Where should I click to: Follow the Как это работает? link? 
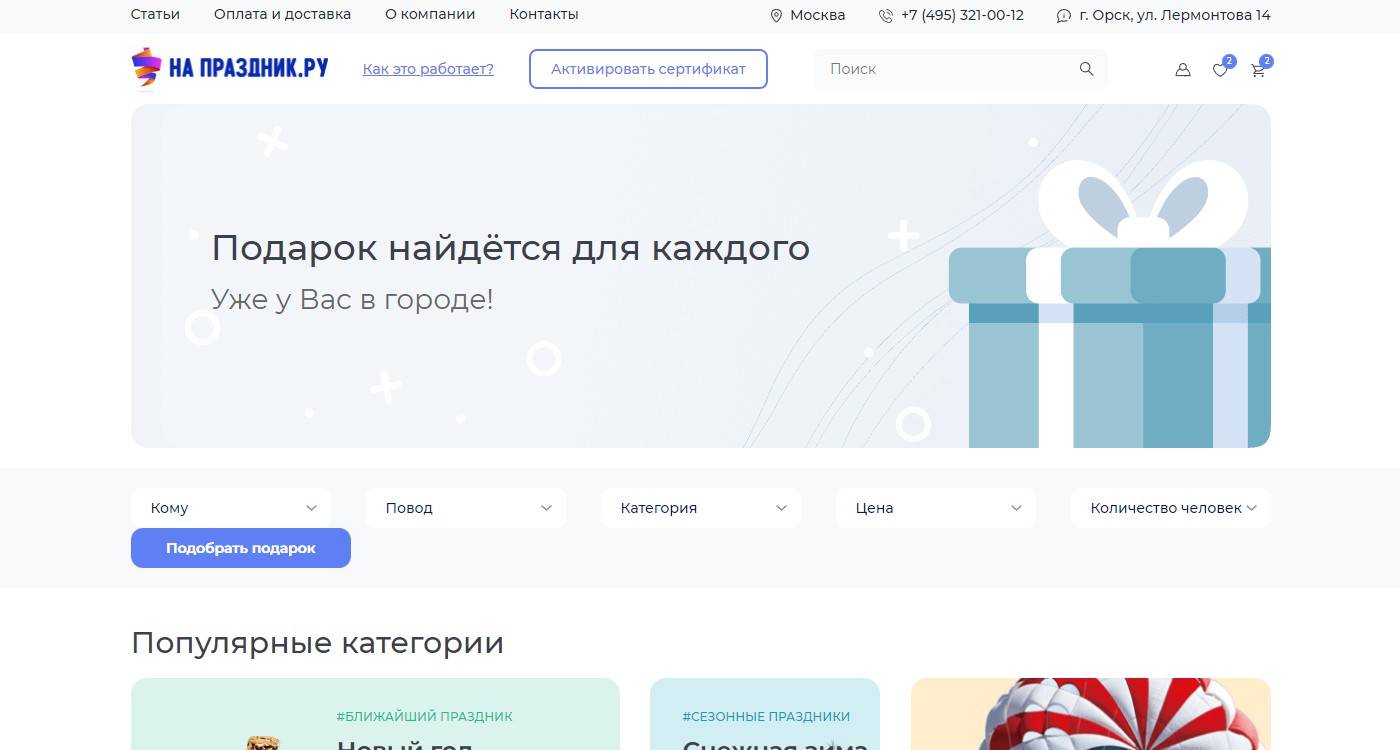[x=428, y=69]
